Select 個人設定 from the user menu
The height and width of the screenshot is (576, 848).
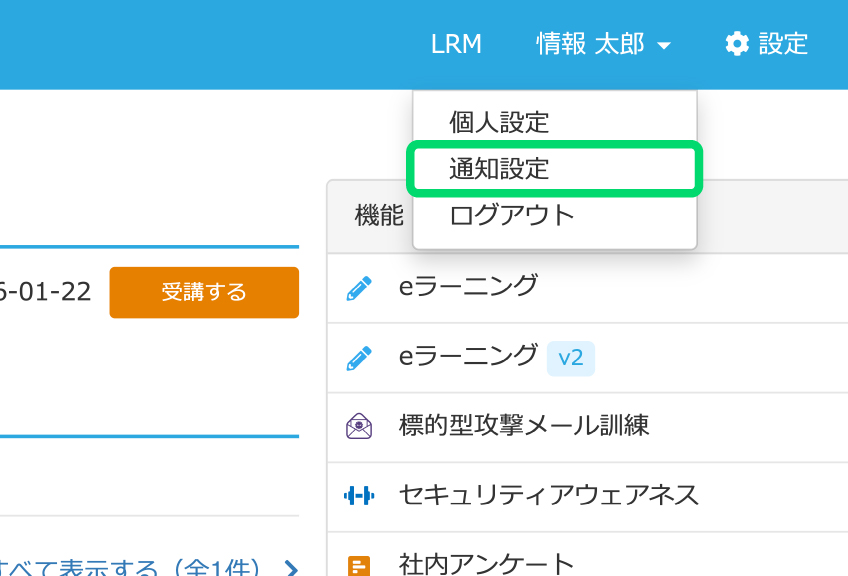(499, 123)
